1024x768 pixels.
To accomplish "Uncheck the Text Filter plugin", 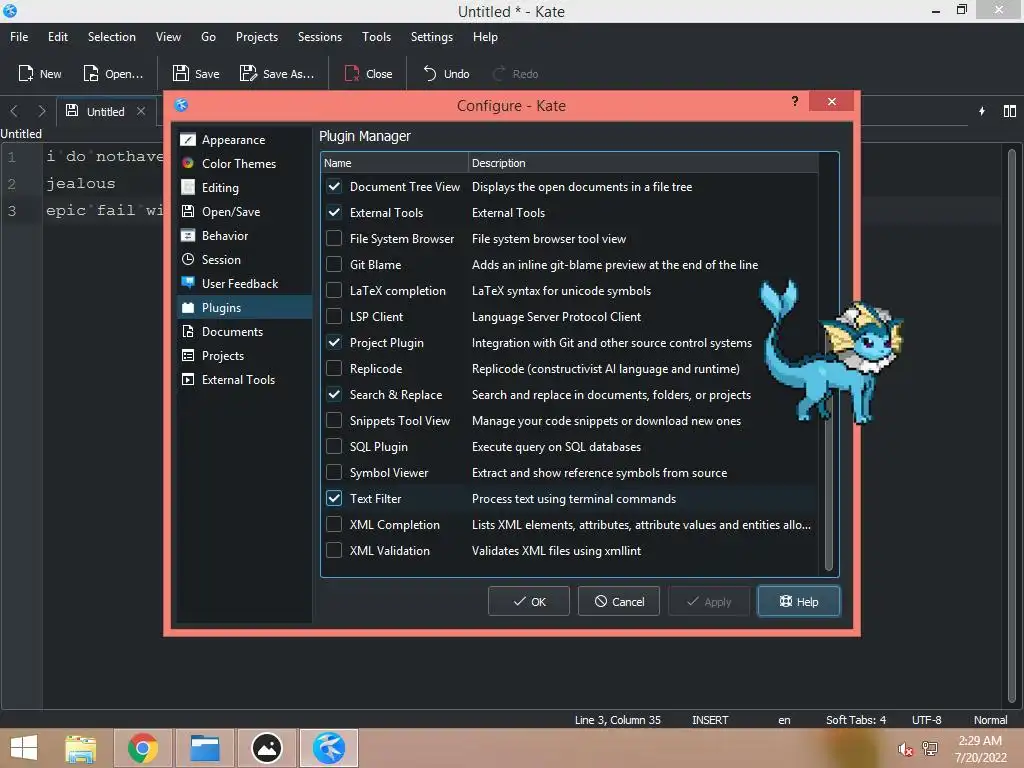I will point(334,499).
